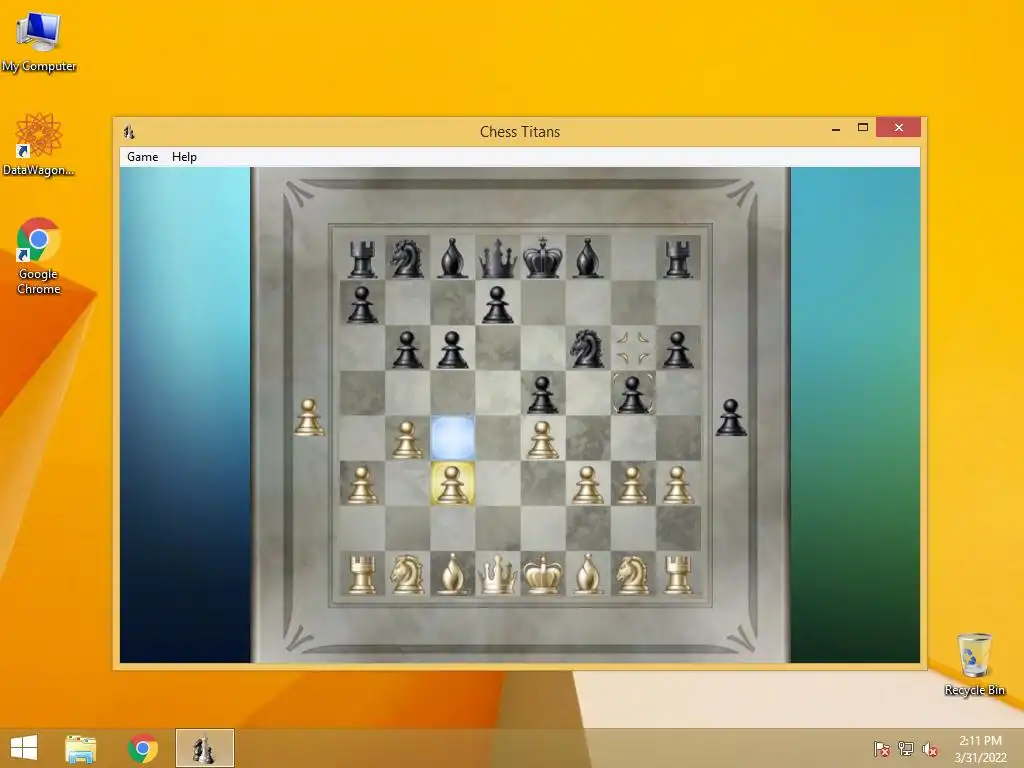1024x768 pixels.
Task: Select the black pawn on c6
Action: (453, 349)
